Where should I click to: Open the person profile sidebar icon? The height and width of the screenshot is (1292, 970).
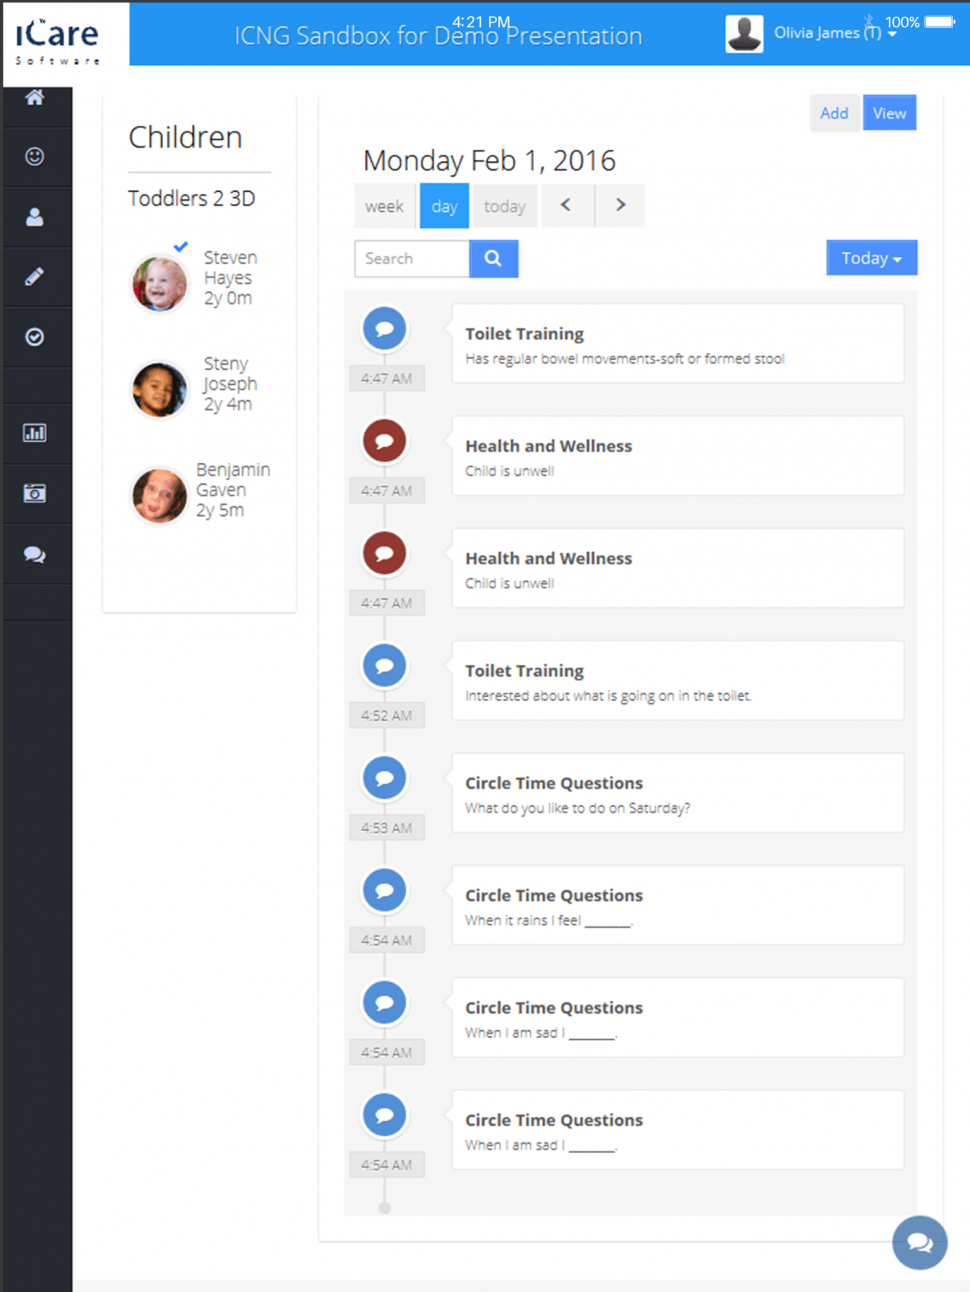click(x=35, y=217)
